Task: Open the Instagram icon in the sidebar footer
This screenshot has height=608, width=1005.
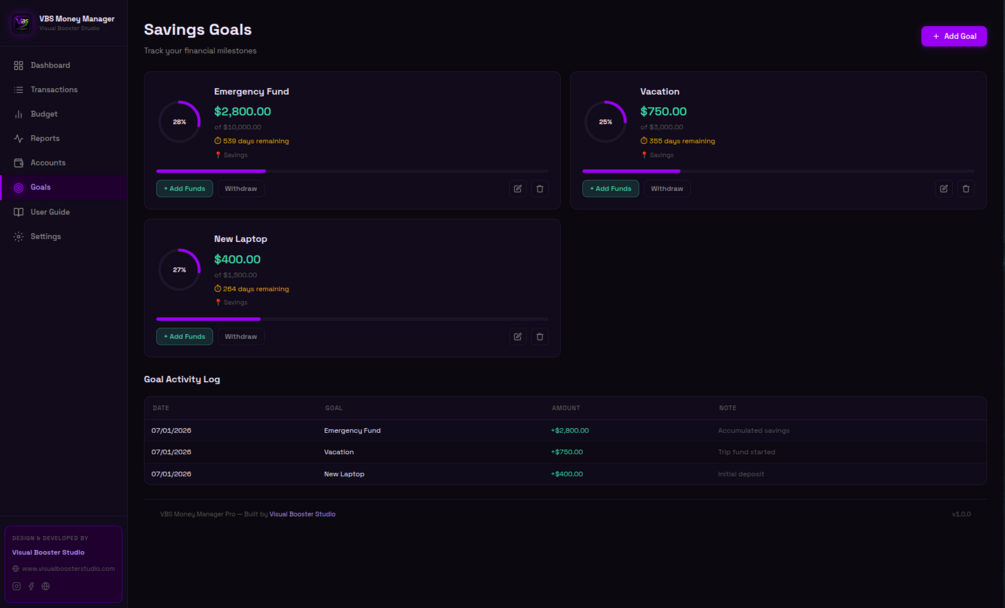Action: tap(17, 586)
